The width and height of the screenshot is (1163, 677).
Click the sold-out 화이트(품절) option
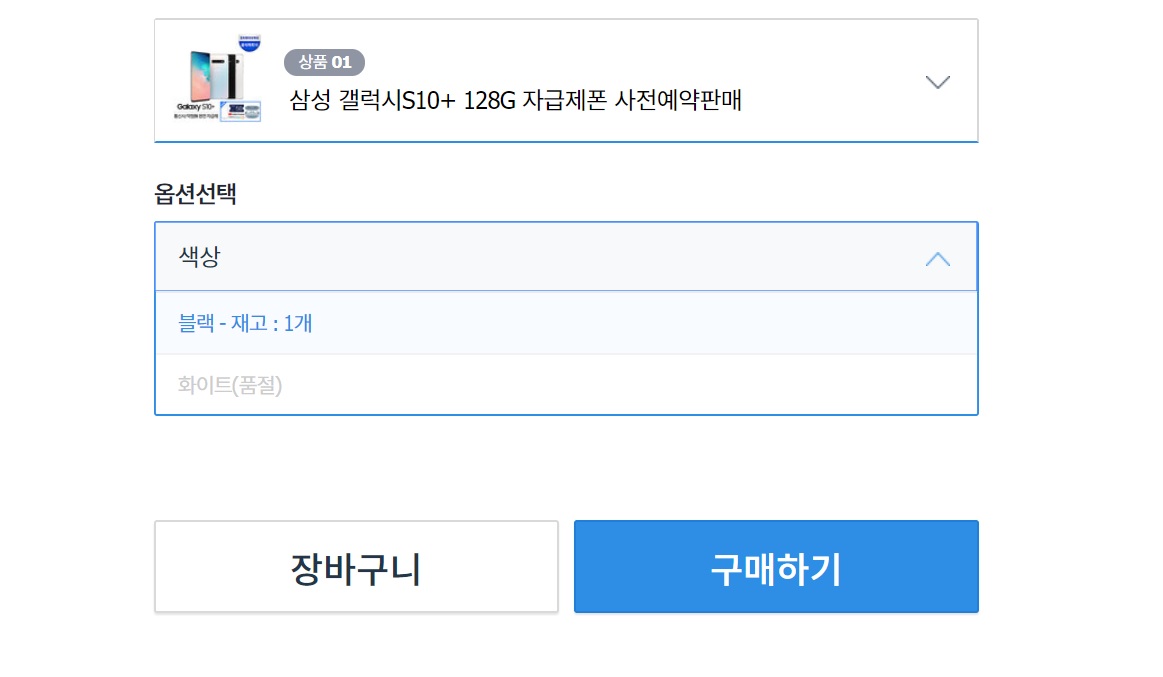tap(230, 385)
